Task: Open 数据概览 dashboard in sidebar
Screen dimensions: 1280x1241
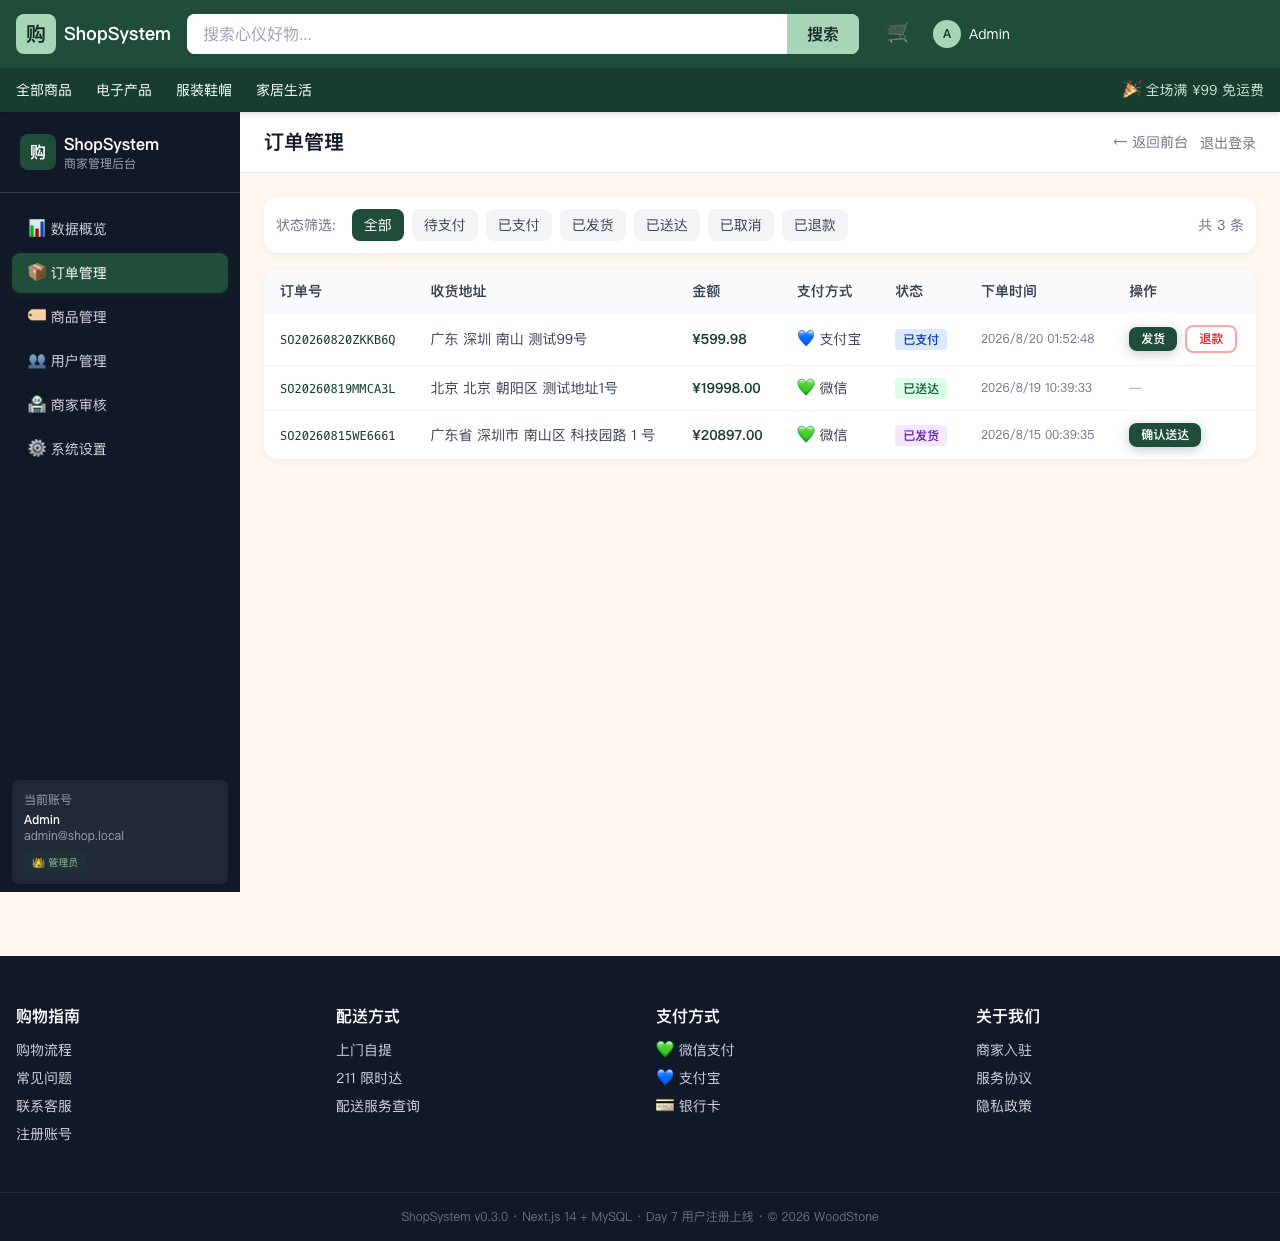Action: [x=120, y=229]
